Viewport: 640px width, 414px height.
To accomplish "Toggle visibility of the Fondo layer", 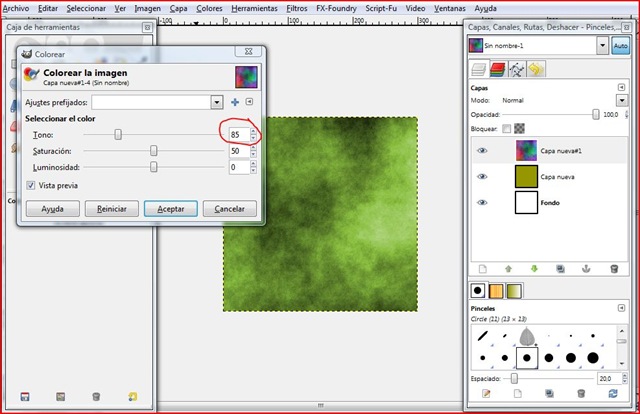I will pos(483,202).
